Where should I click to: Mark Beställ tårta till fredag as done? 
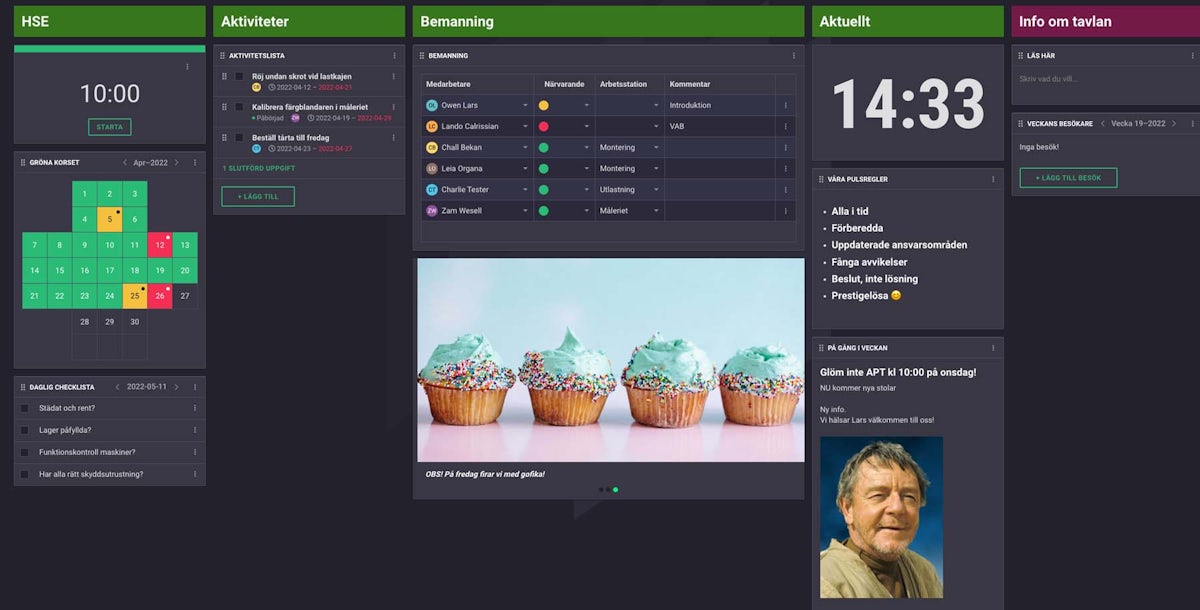point(239,137)
